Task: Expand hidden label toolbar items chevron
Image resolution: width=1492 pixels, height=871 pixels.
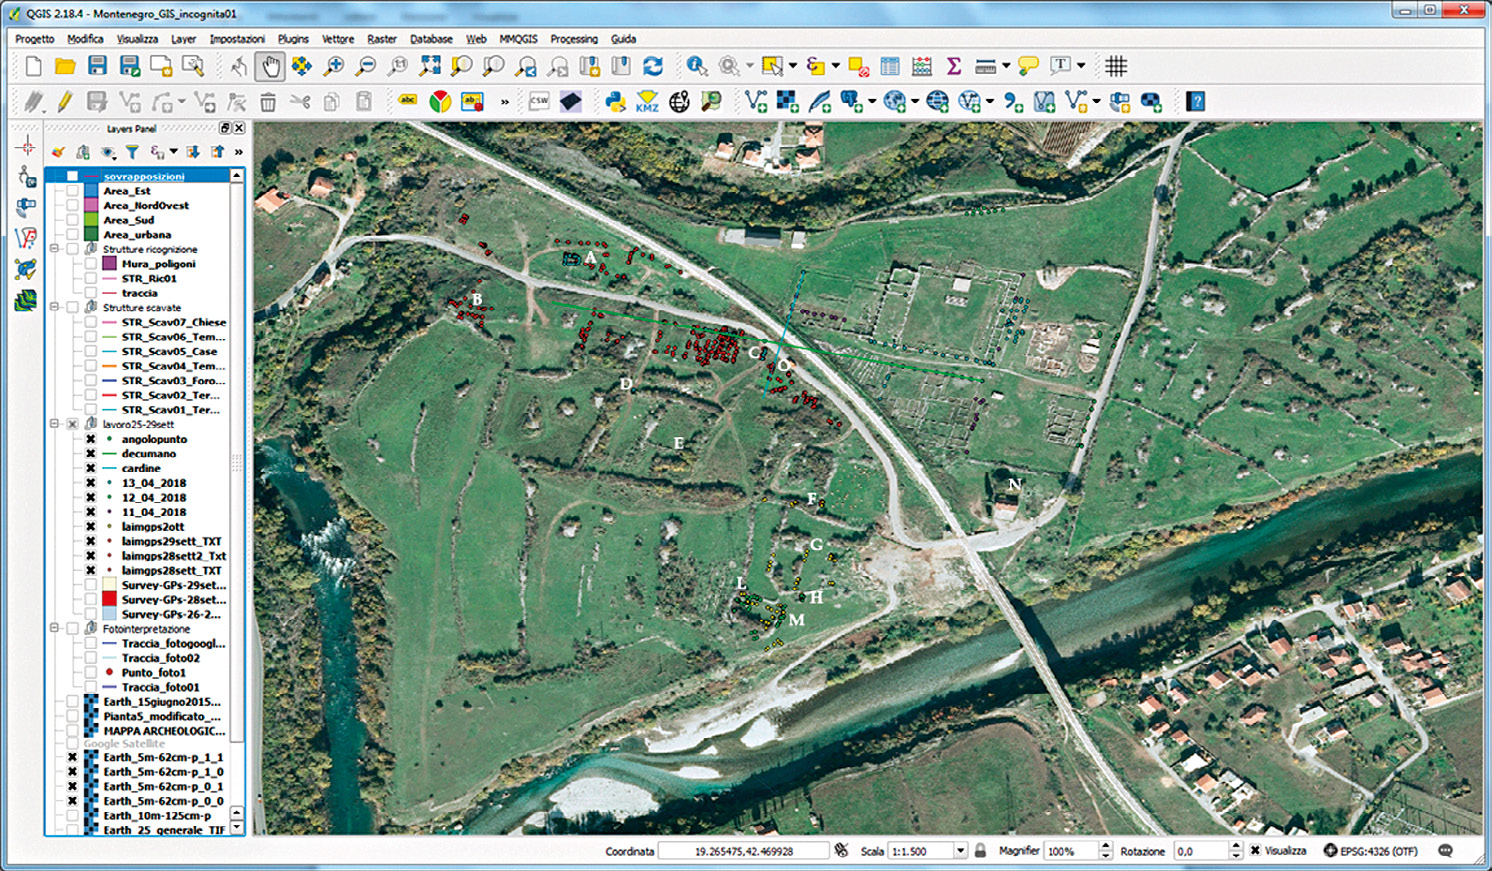Action: pyautogui.click(x=505, y=101)
